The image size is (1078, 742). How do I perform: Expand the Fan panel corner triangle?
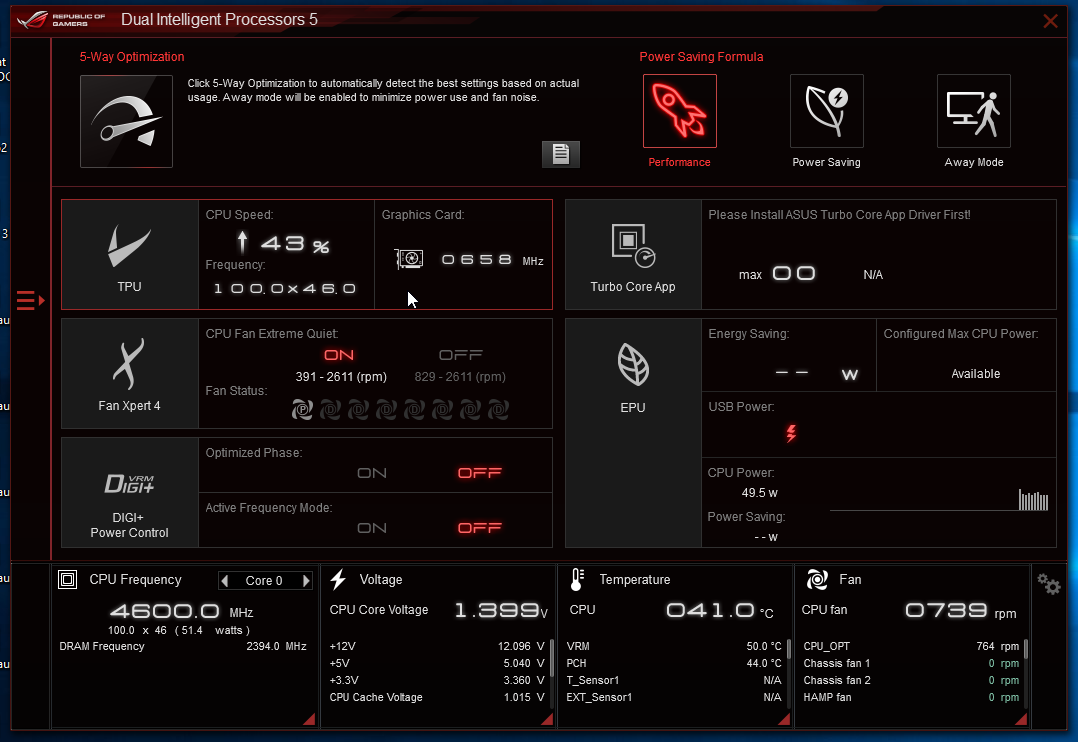click(1021, 719)
